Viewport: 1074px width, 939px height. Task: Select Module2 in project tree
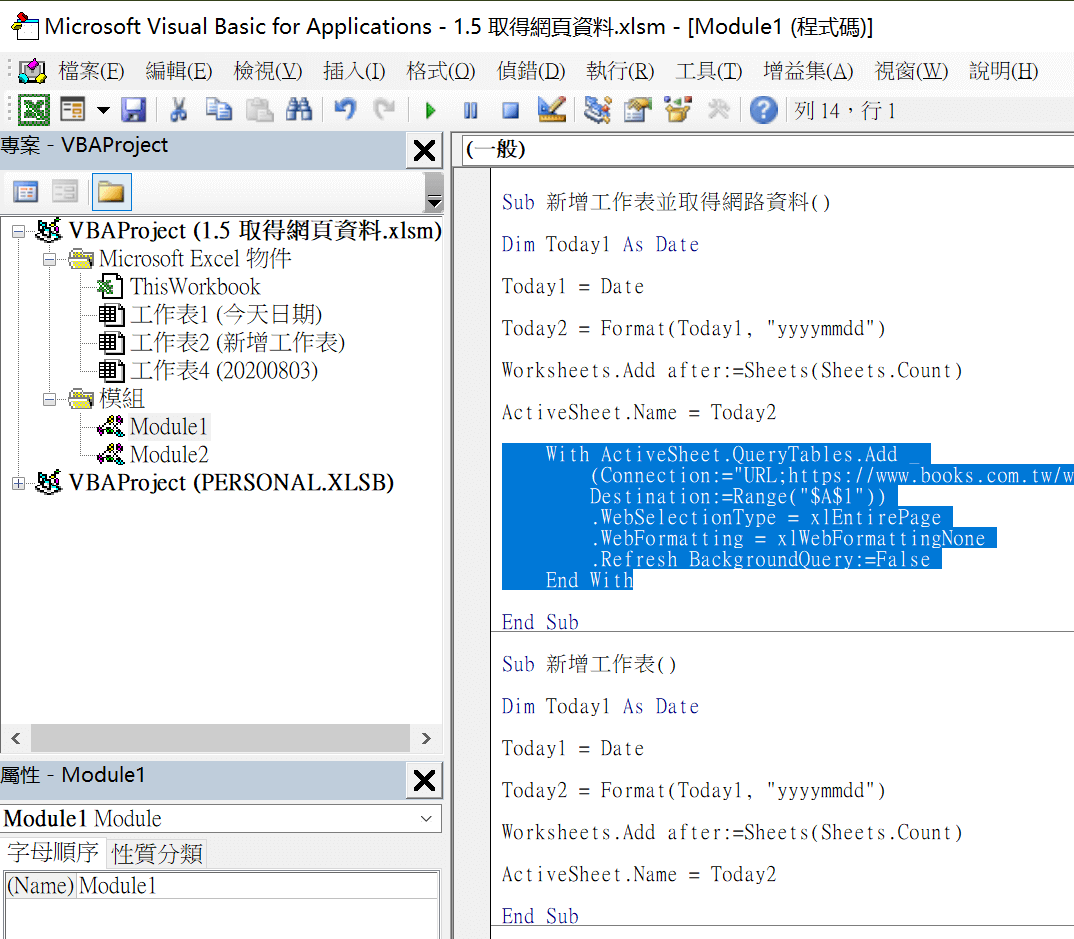169,455
